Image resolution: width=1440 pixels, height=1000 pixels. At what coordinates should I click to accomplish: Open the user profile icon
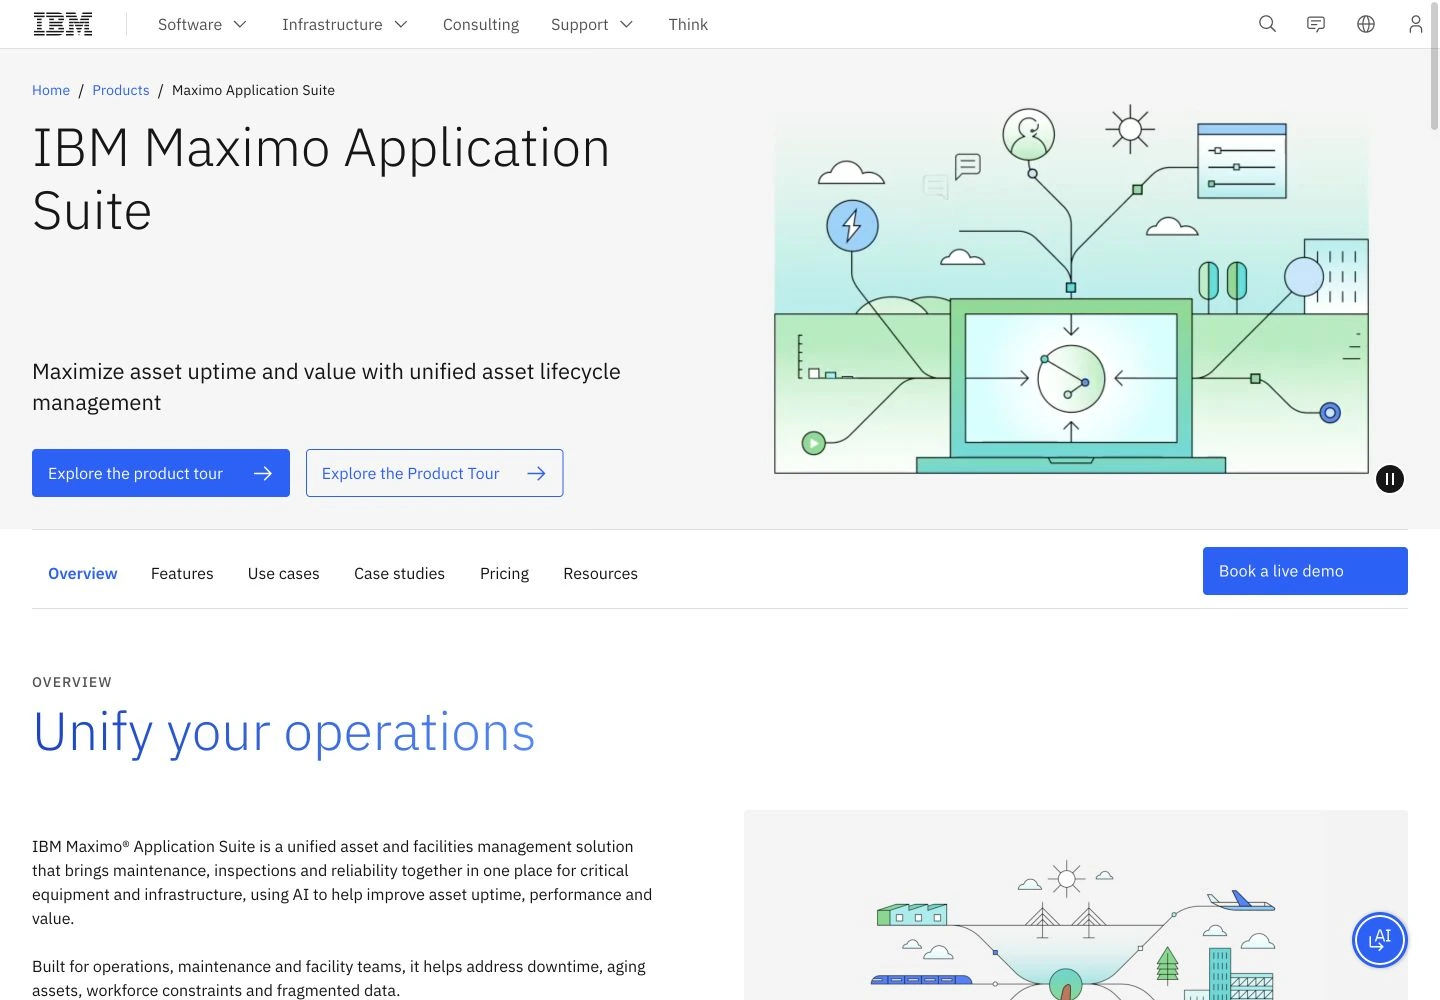coord(1415,24)
